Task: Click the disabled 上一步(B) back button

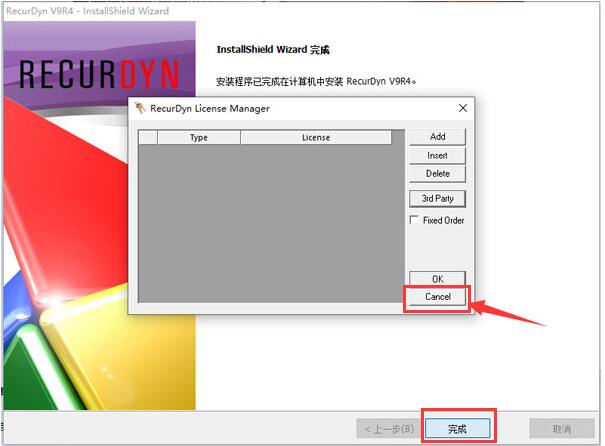Action: click(x=389, y=429)
